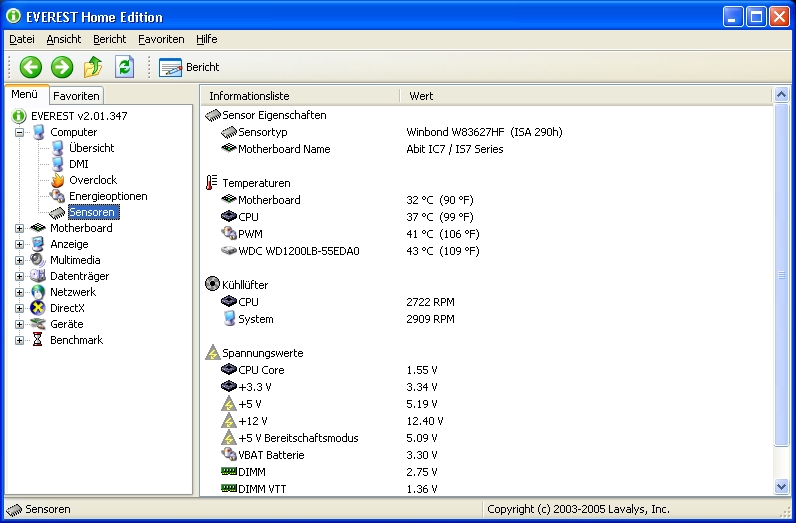Open the Datei menu
Image resolution: width=796 pixels, height=523 pixels.
click(22, 39)
